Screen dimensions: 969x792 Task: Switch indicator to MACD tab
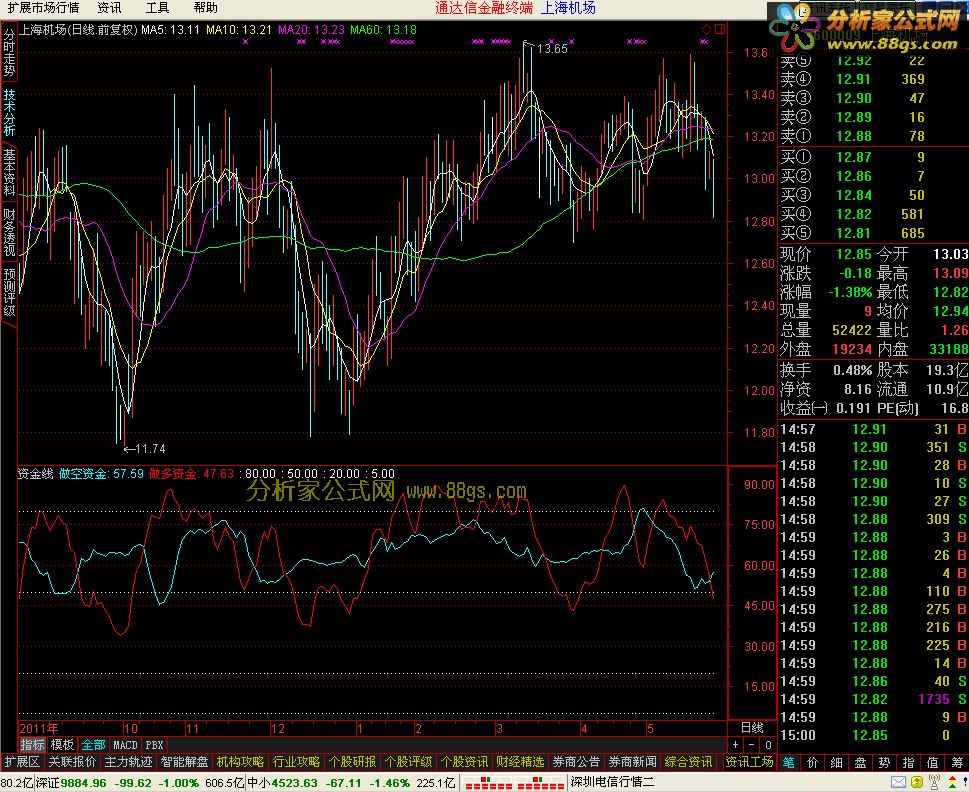tap(125, 745)
